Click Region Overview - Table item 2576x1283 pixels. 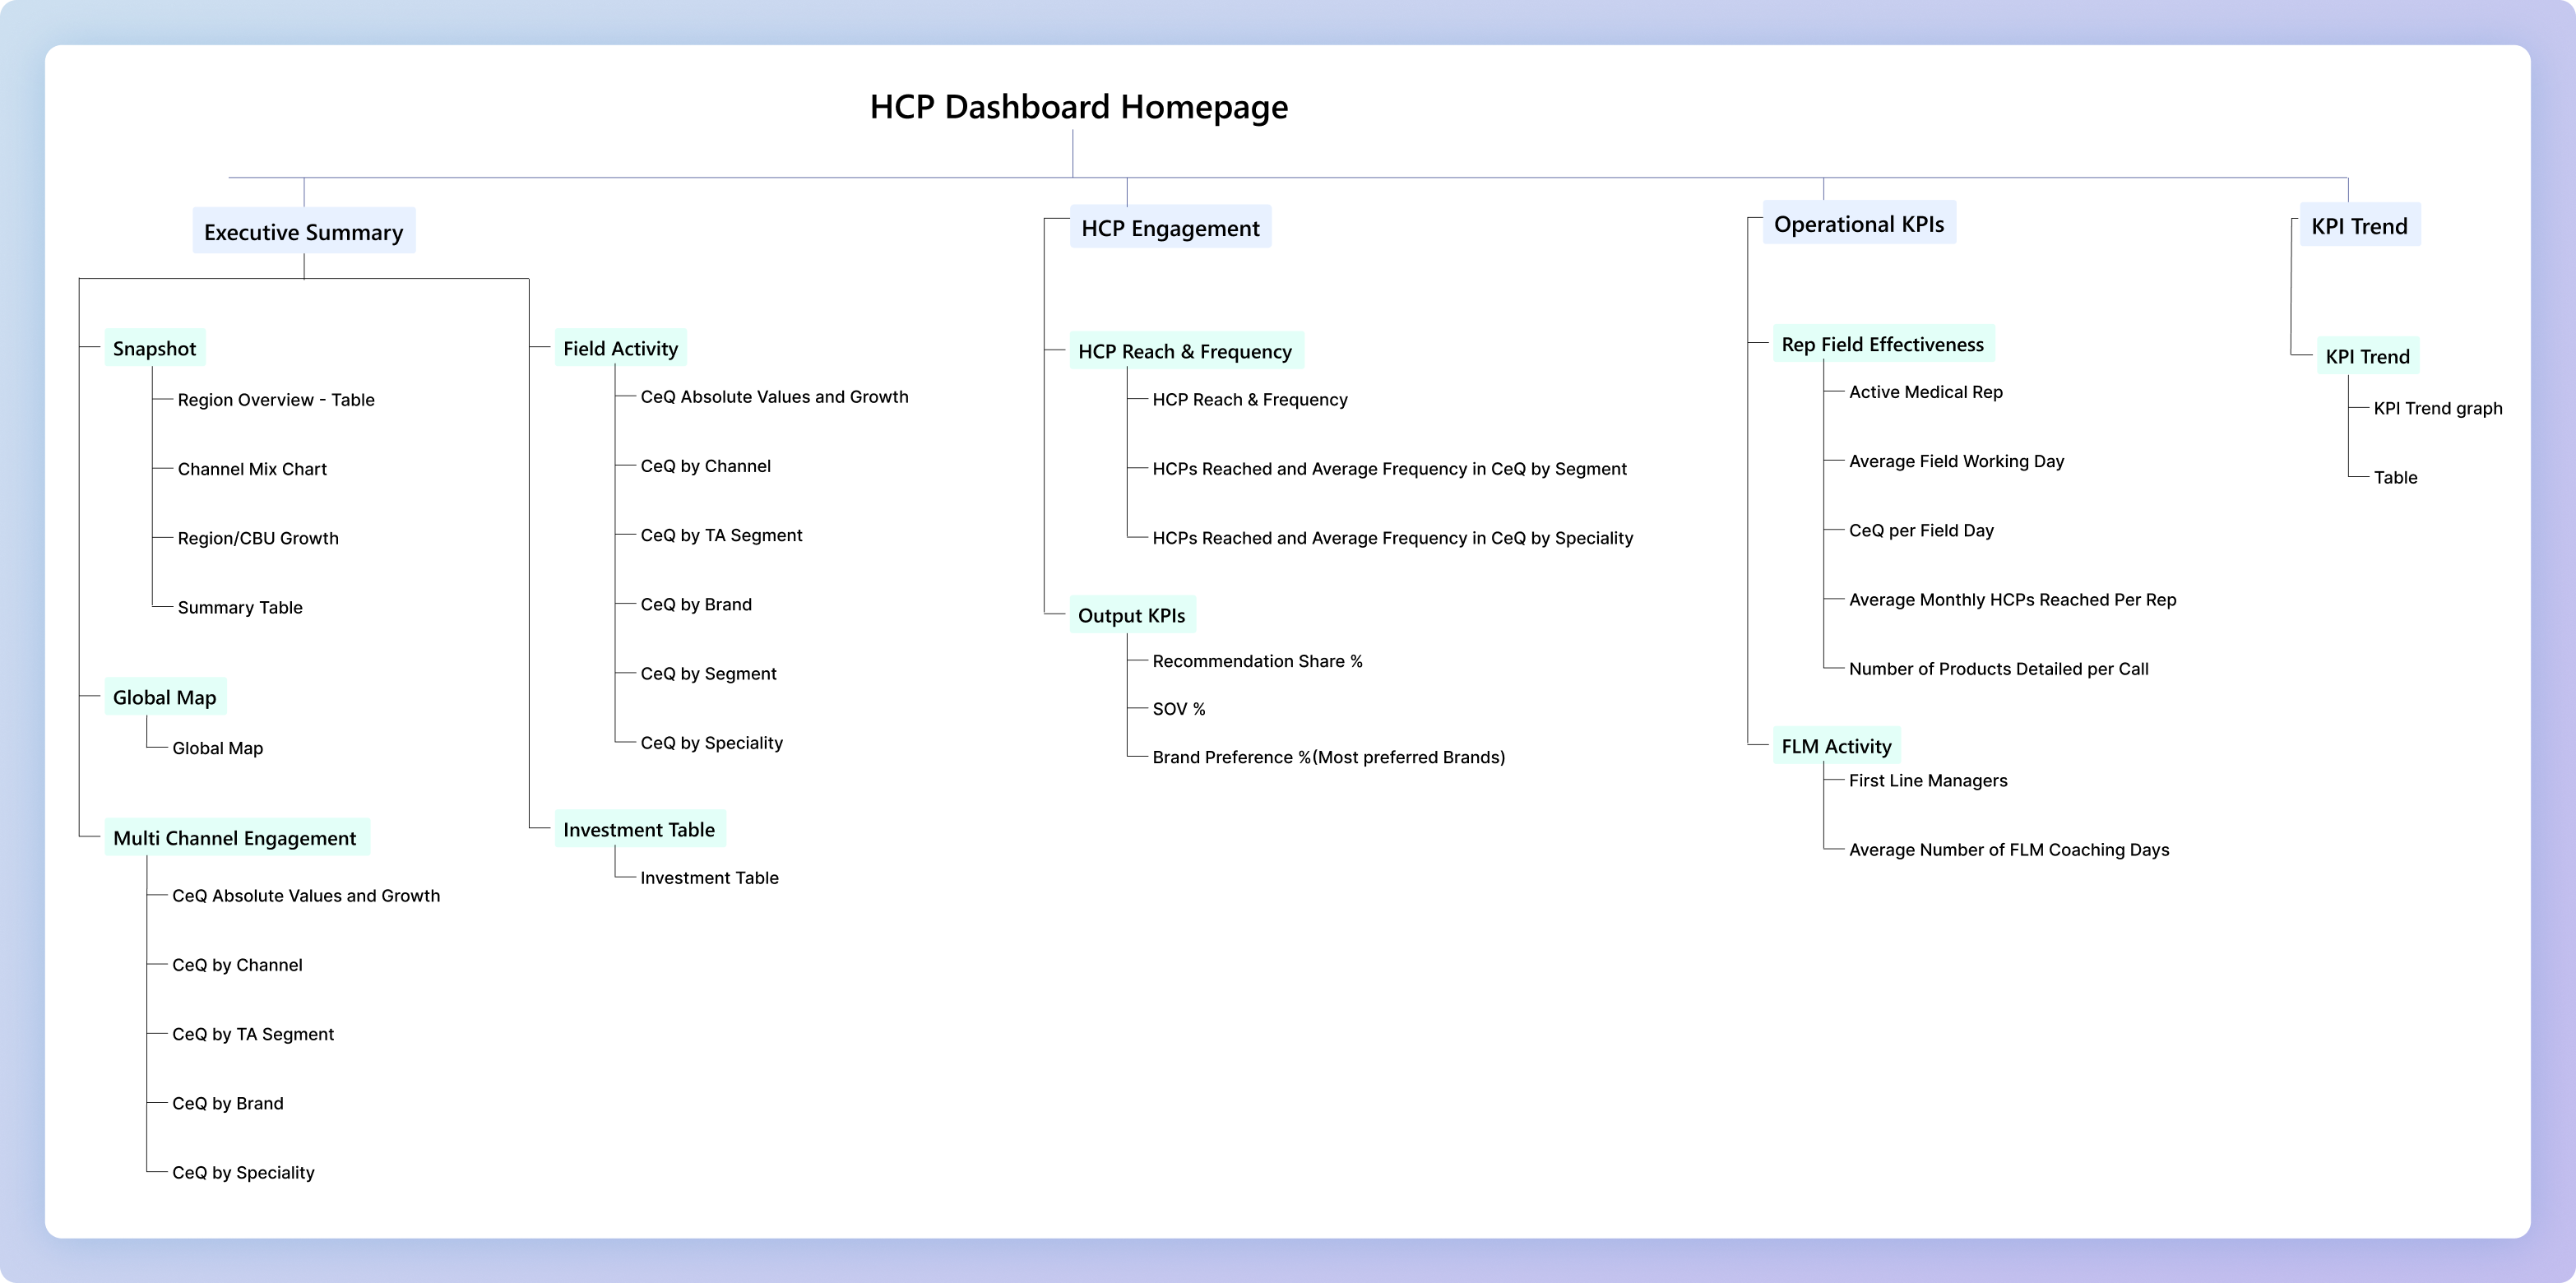pos(276,400)
